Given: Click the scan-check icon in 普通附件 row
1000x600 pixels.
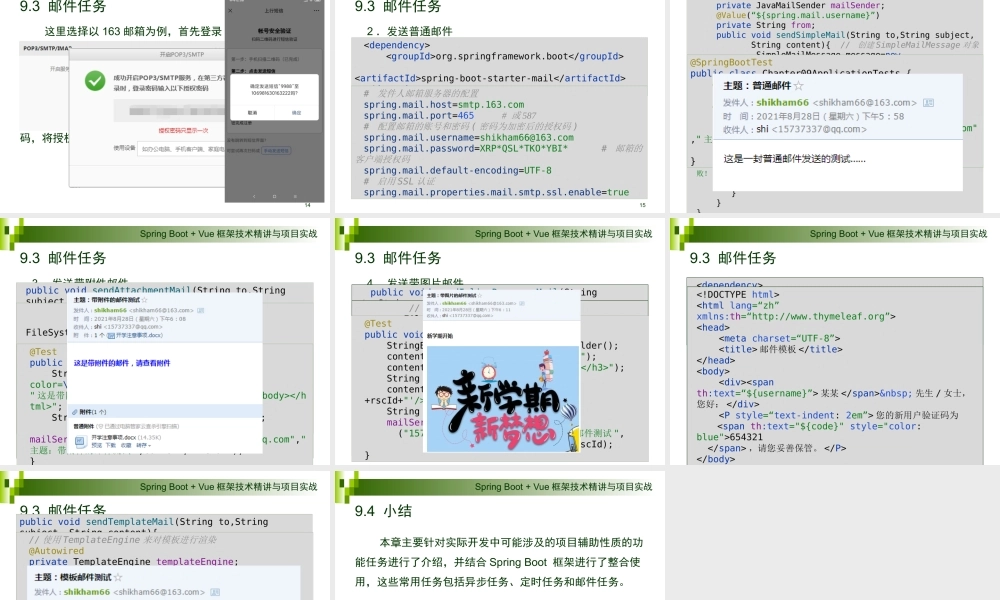Looking at the screenshot, I should click(100, 426).
